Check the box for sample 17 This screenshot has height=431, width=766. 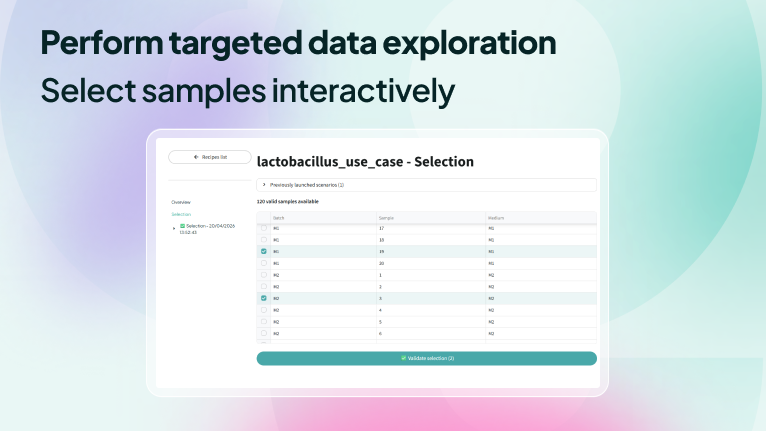(x=264, y=228)
